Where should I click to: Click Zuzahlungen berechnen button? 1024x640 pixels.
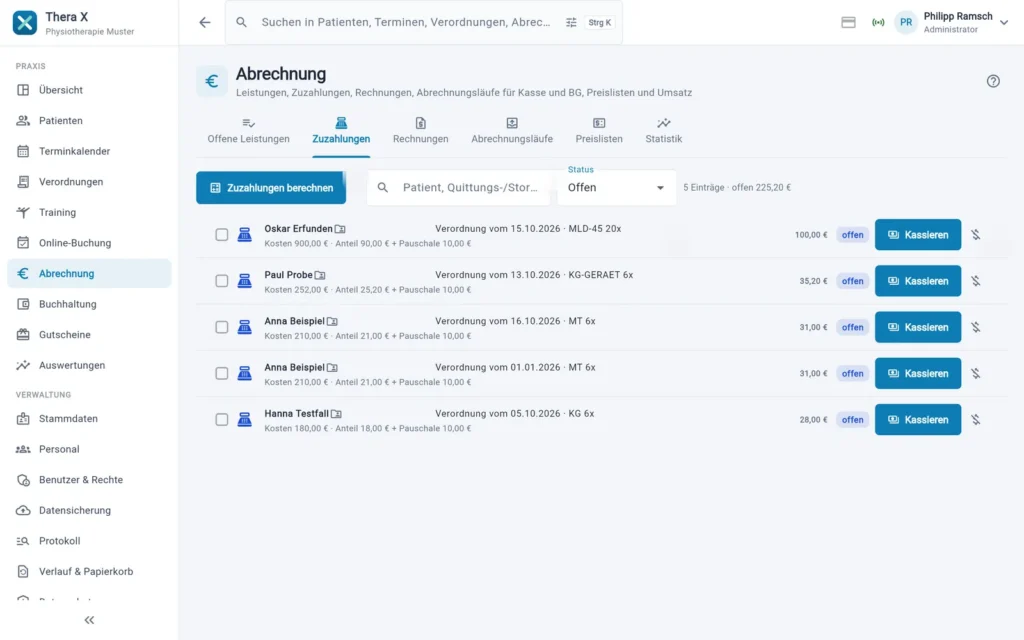pyautogui.click(x=271, y=187)
